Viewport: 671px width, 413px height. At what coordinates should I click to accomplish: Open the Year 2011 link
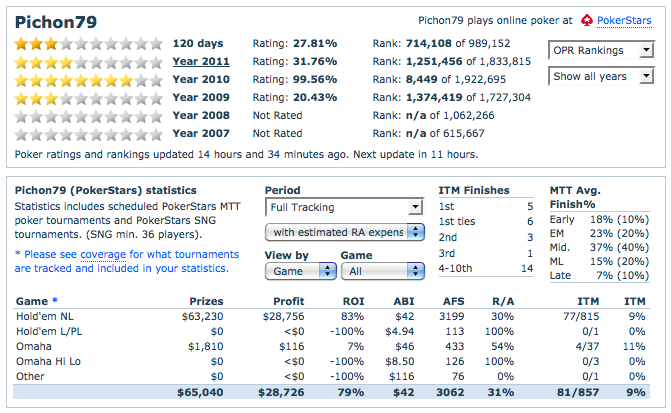click(201, 61)
